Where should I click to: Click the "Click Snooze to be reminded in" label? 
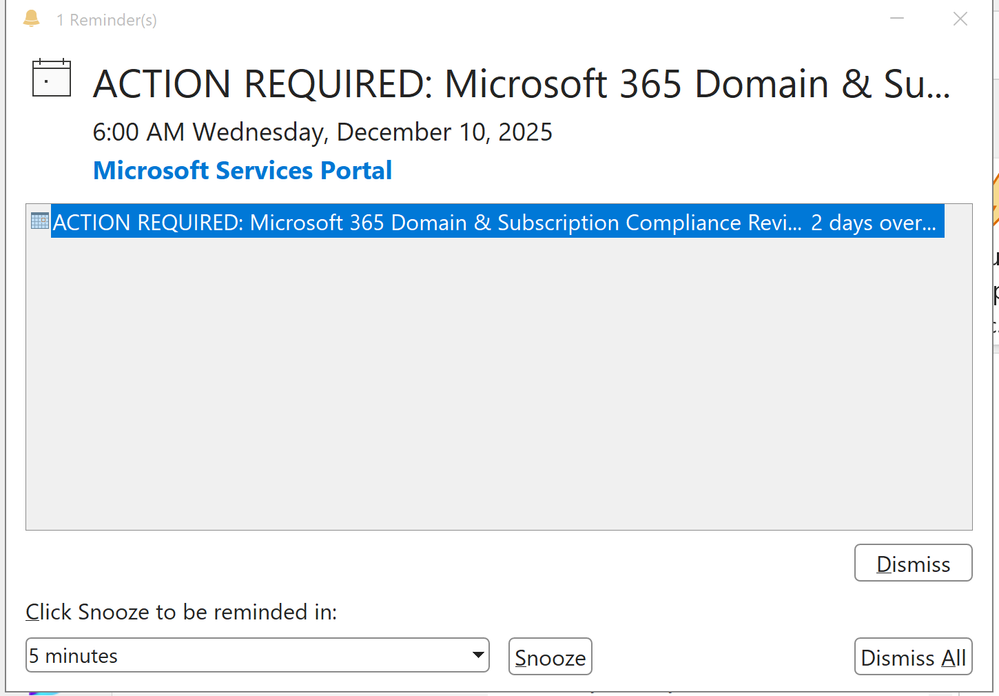(181, 612)
